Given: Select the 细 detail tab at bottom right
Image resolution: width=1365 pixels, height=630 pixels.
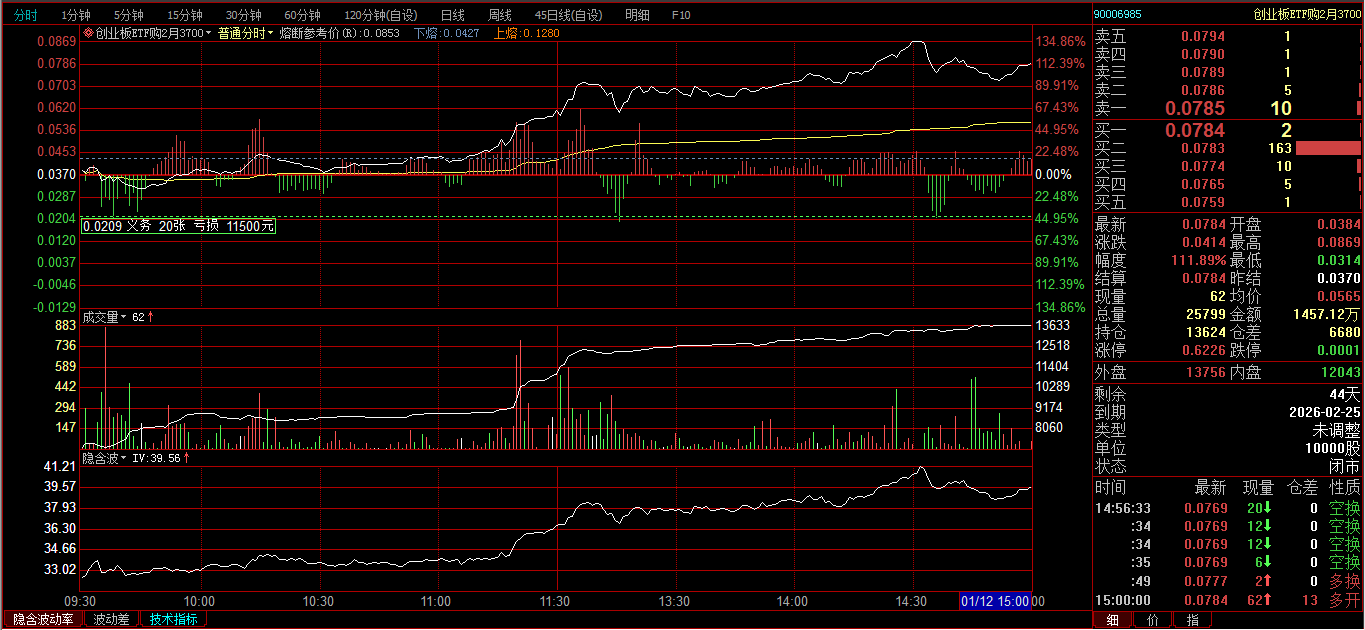Looking at the screenshot, I should point(1112,620).
